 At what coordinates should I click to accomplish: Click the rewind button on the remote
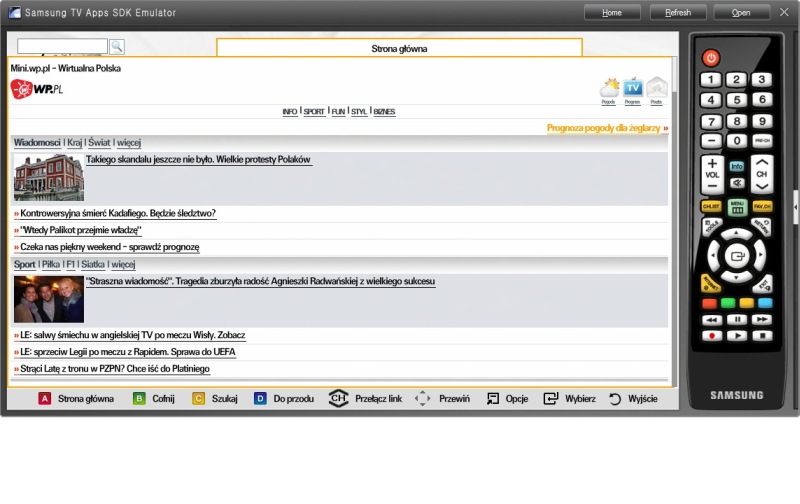[712, 320]
